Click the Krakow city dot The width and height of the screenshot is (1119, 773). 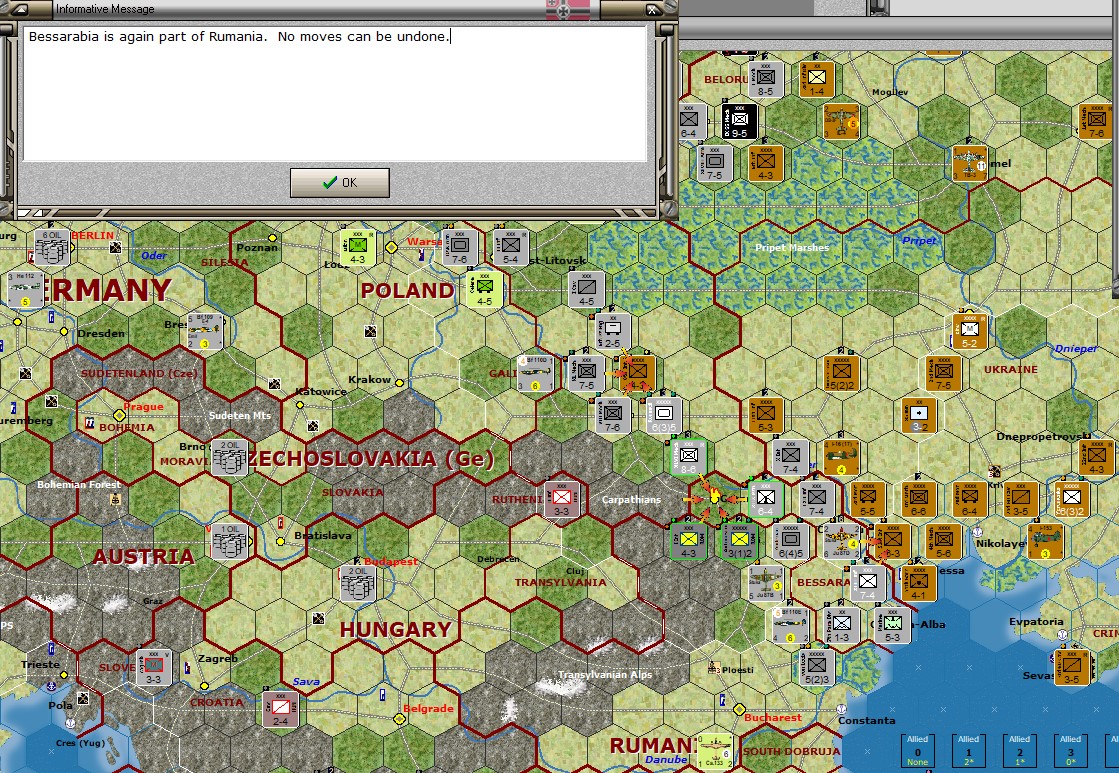pos(400,383)
